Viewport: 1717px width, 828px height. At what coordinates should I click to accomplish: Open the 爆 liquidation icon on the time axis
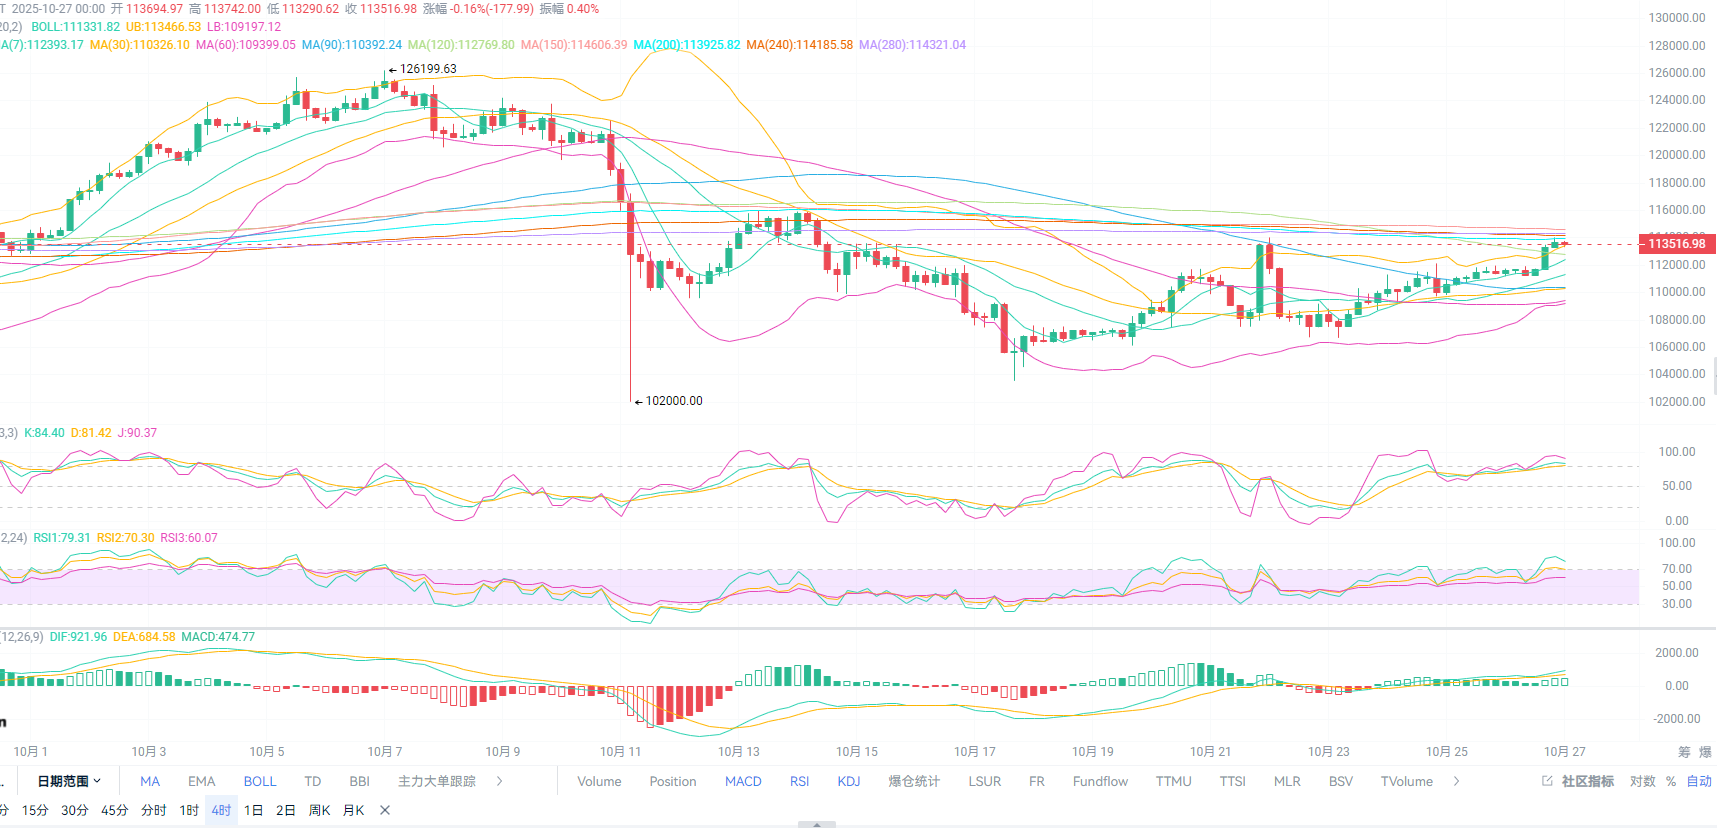(1705, 752)
